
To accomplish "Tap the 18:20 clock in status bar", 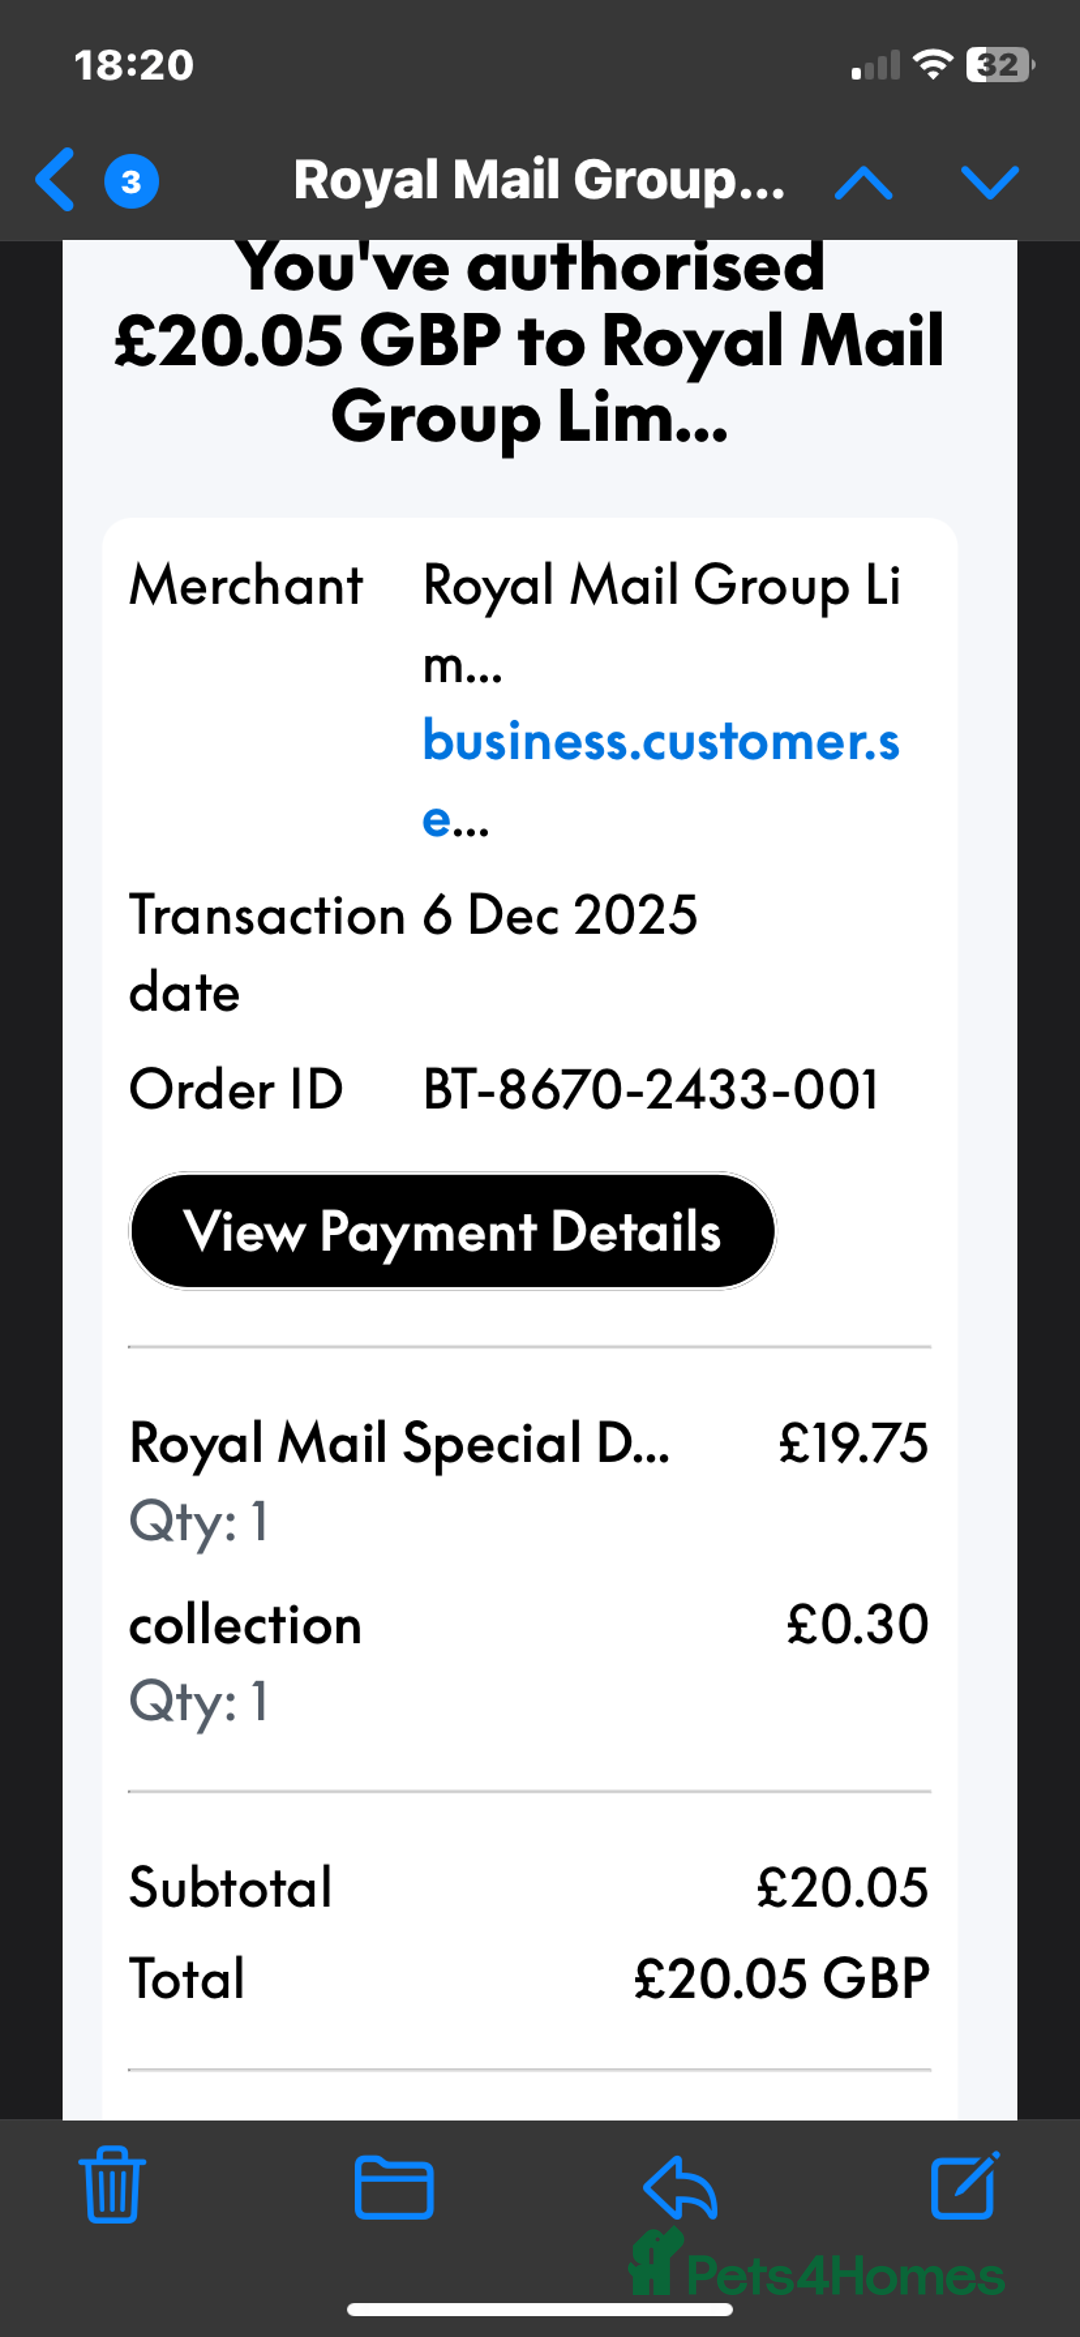I will [x=134, y=66].
